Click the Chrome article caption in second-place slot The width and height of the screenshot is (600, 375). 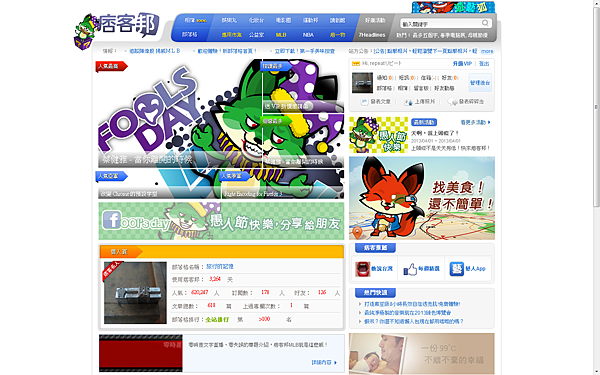click(x=129, y=194)
